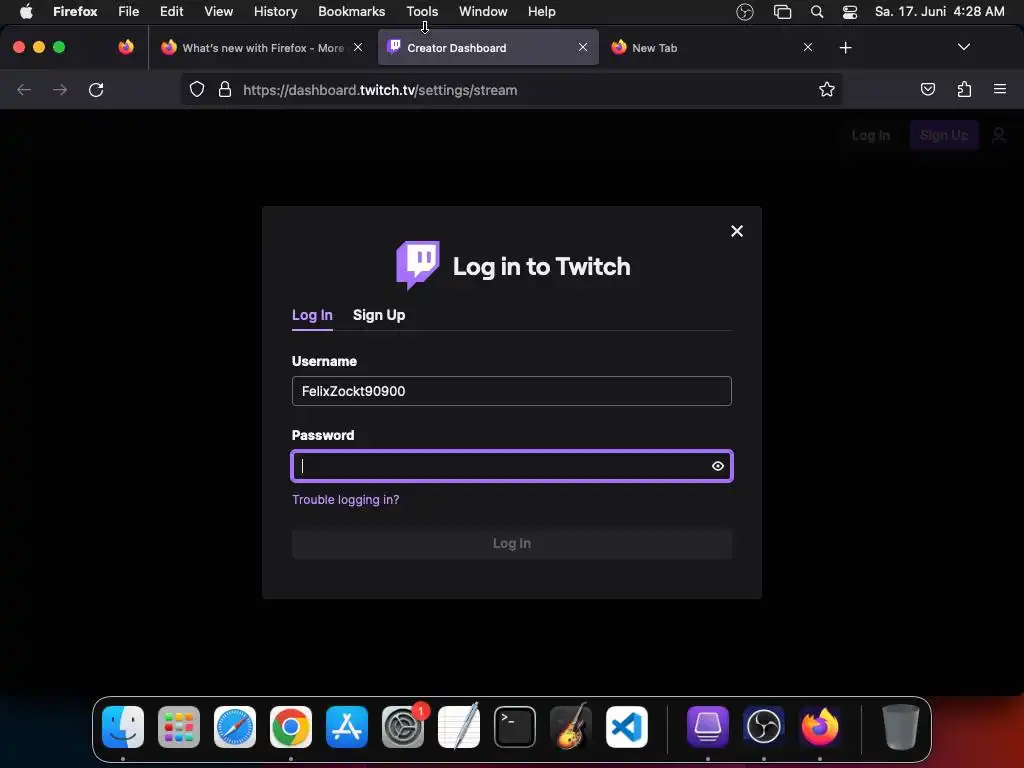Close the New Tab tab

[808, 47]
